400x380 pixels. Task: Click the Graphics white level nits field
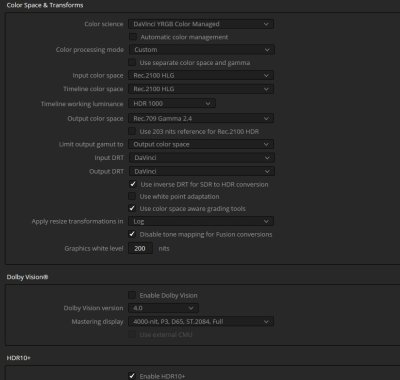point(140,248)
